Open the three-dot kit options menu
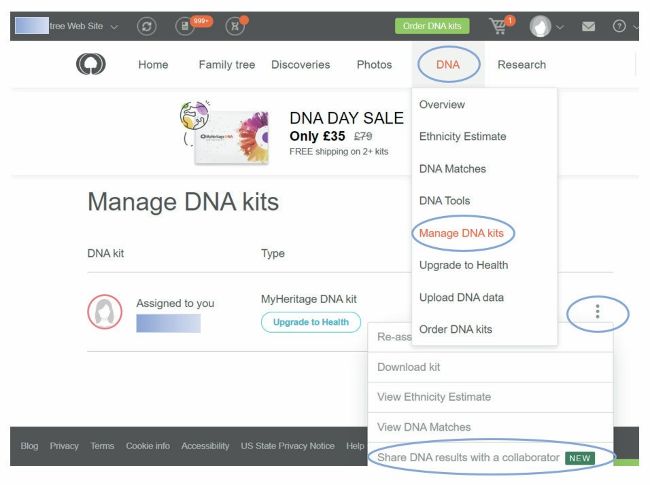Image resolution: width=650 pixels, height=485 pixels. pyautogui.click(x=597, y=311)
